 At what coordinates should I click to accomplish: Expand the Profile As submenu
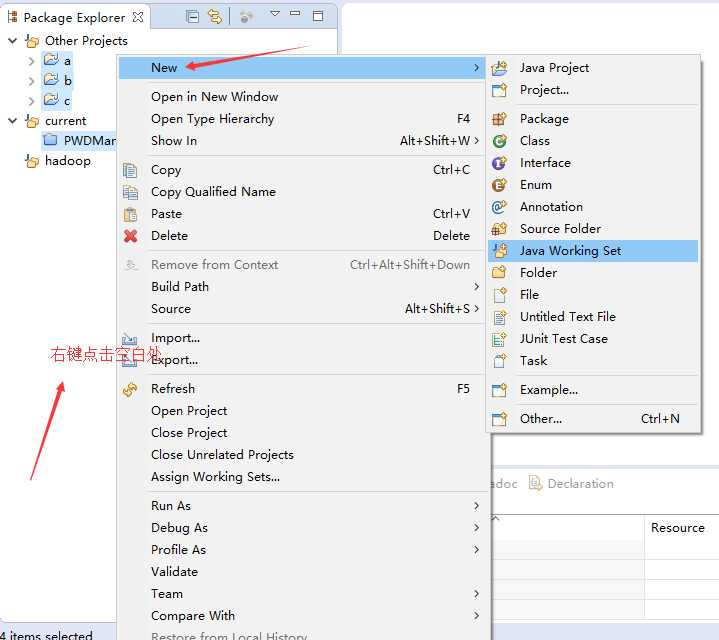click(x=302, y=550)
